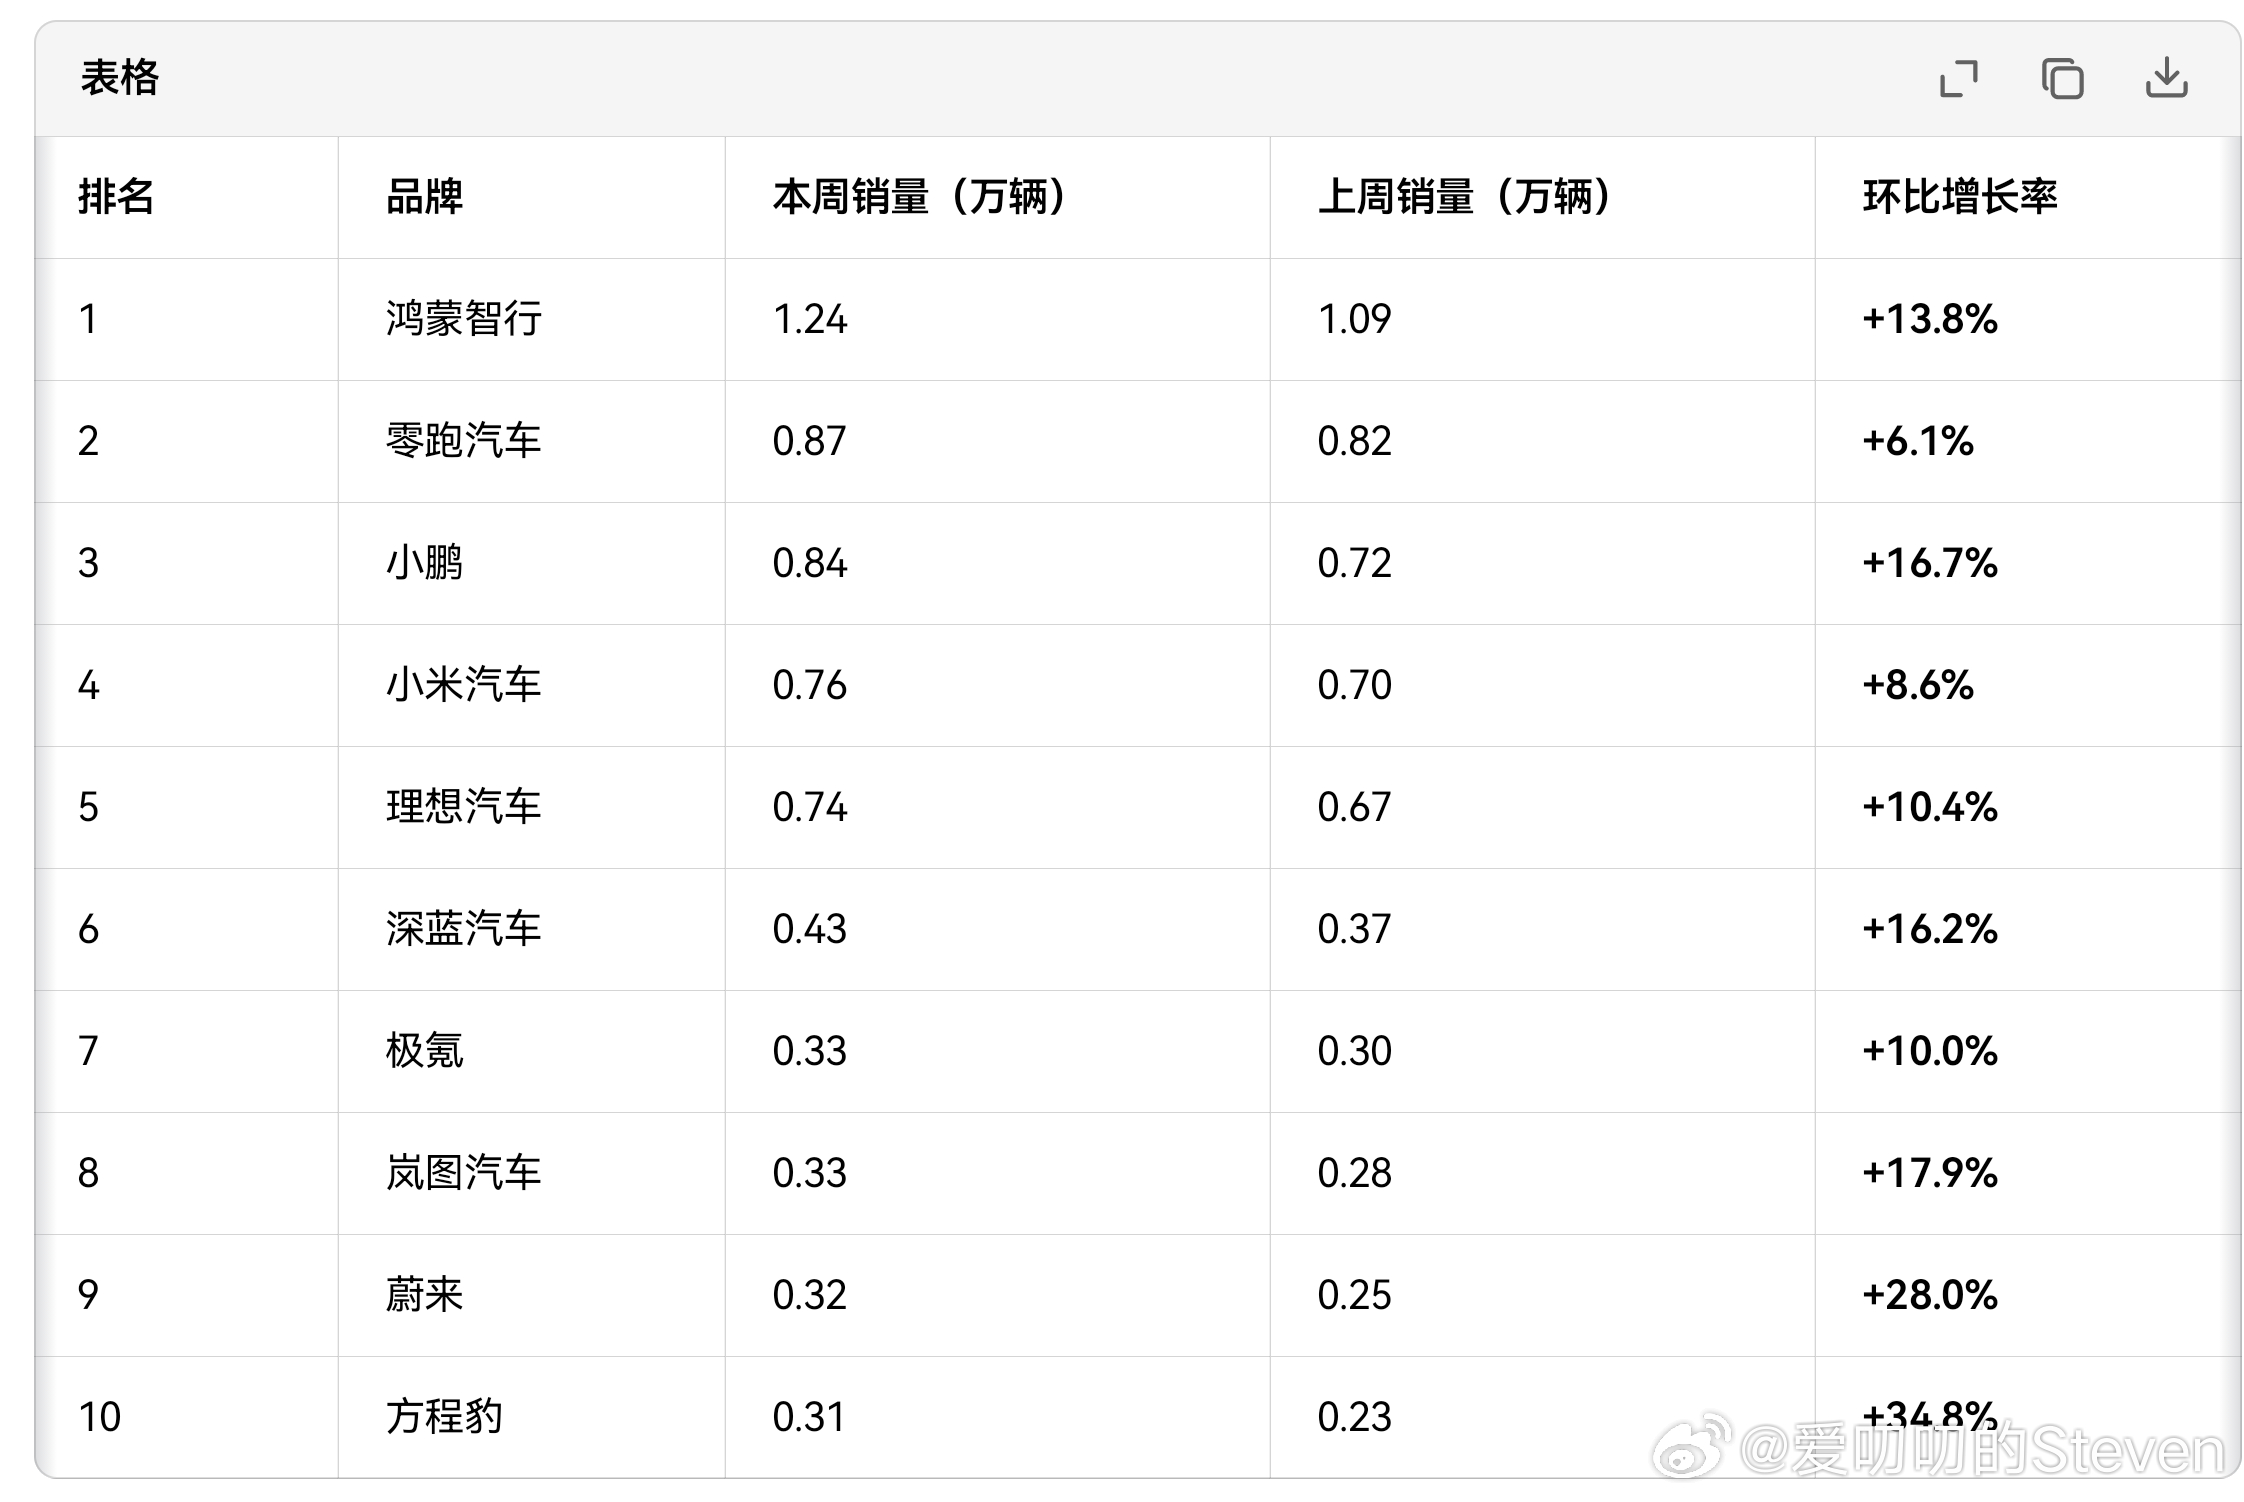
Task: Select the +17.9% growth rate
Action: 1930,1173
